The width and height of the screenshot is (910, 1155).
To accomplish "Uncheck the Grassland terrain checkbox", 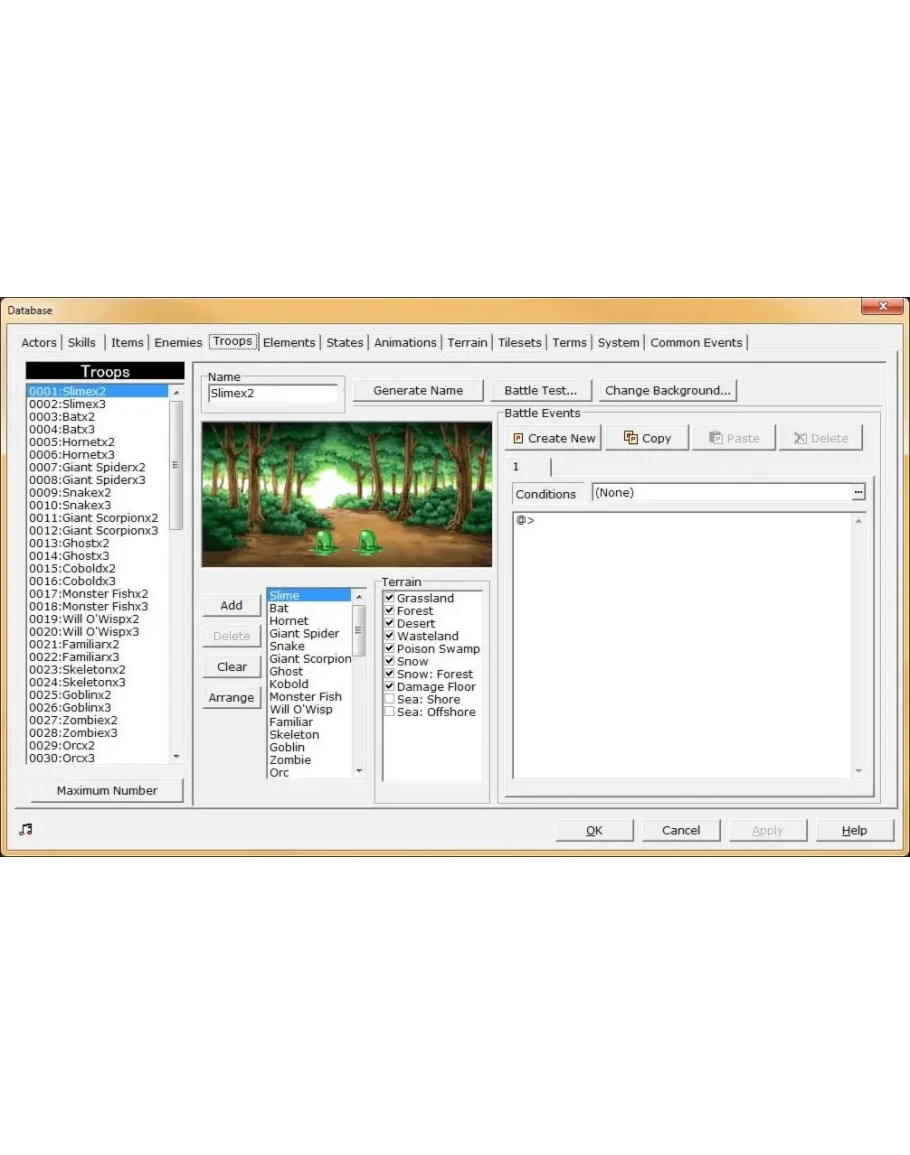I will pyautogui.click(x=390, y=598).
